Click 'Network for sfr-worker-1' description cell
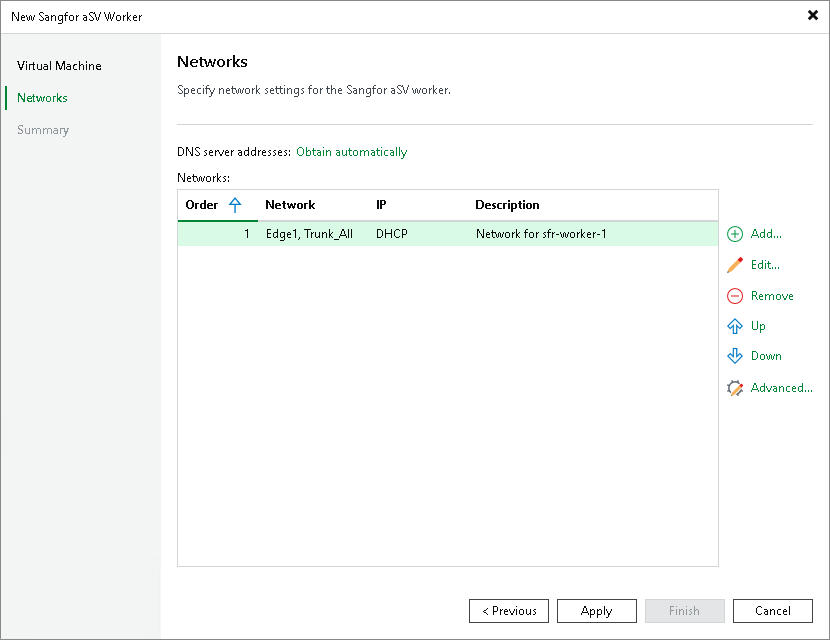Image resolution: width=830 pixels, height=640 pixels. point(541,234)
